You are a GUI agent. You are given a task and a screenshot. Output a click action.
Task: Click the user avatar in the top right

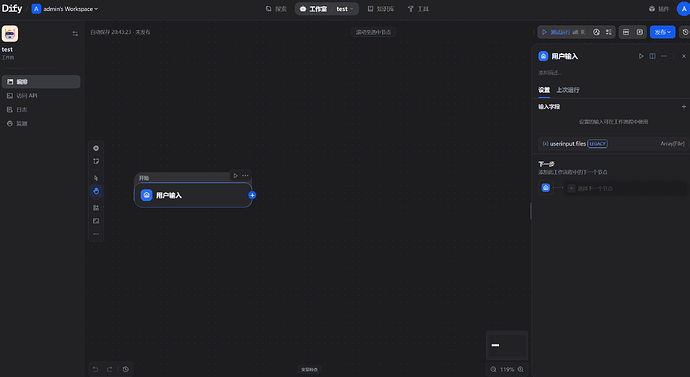click(683, 9)
